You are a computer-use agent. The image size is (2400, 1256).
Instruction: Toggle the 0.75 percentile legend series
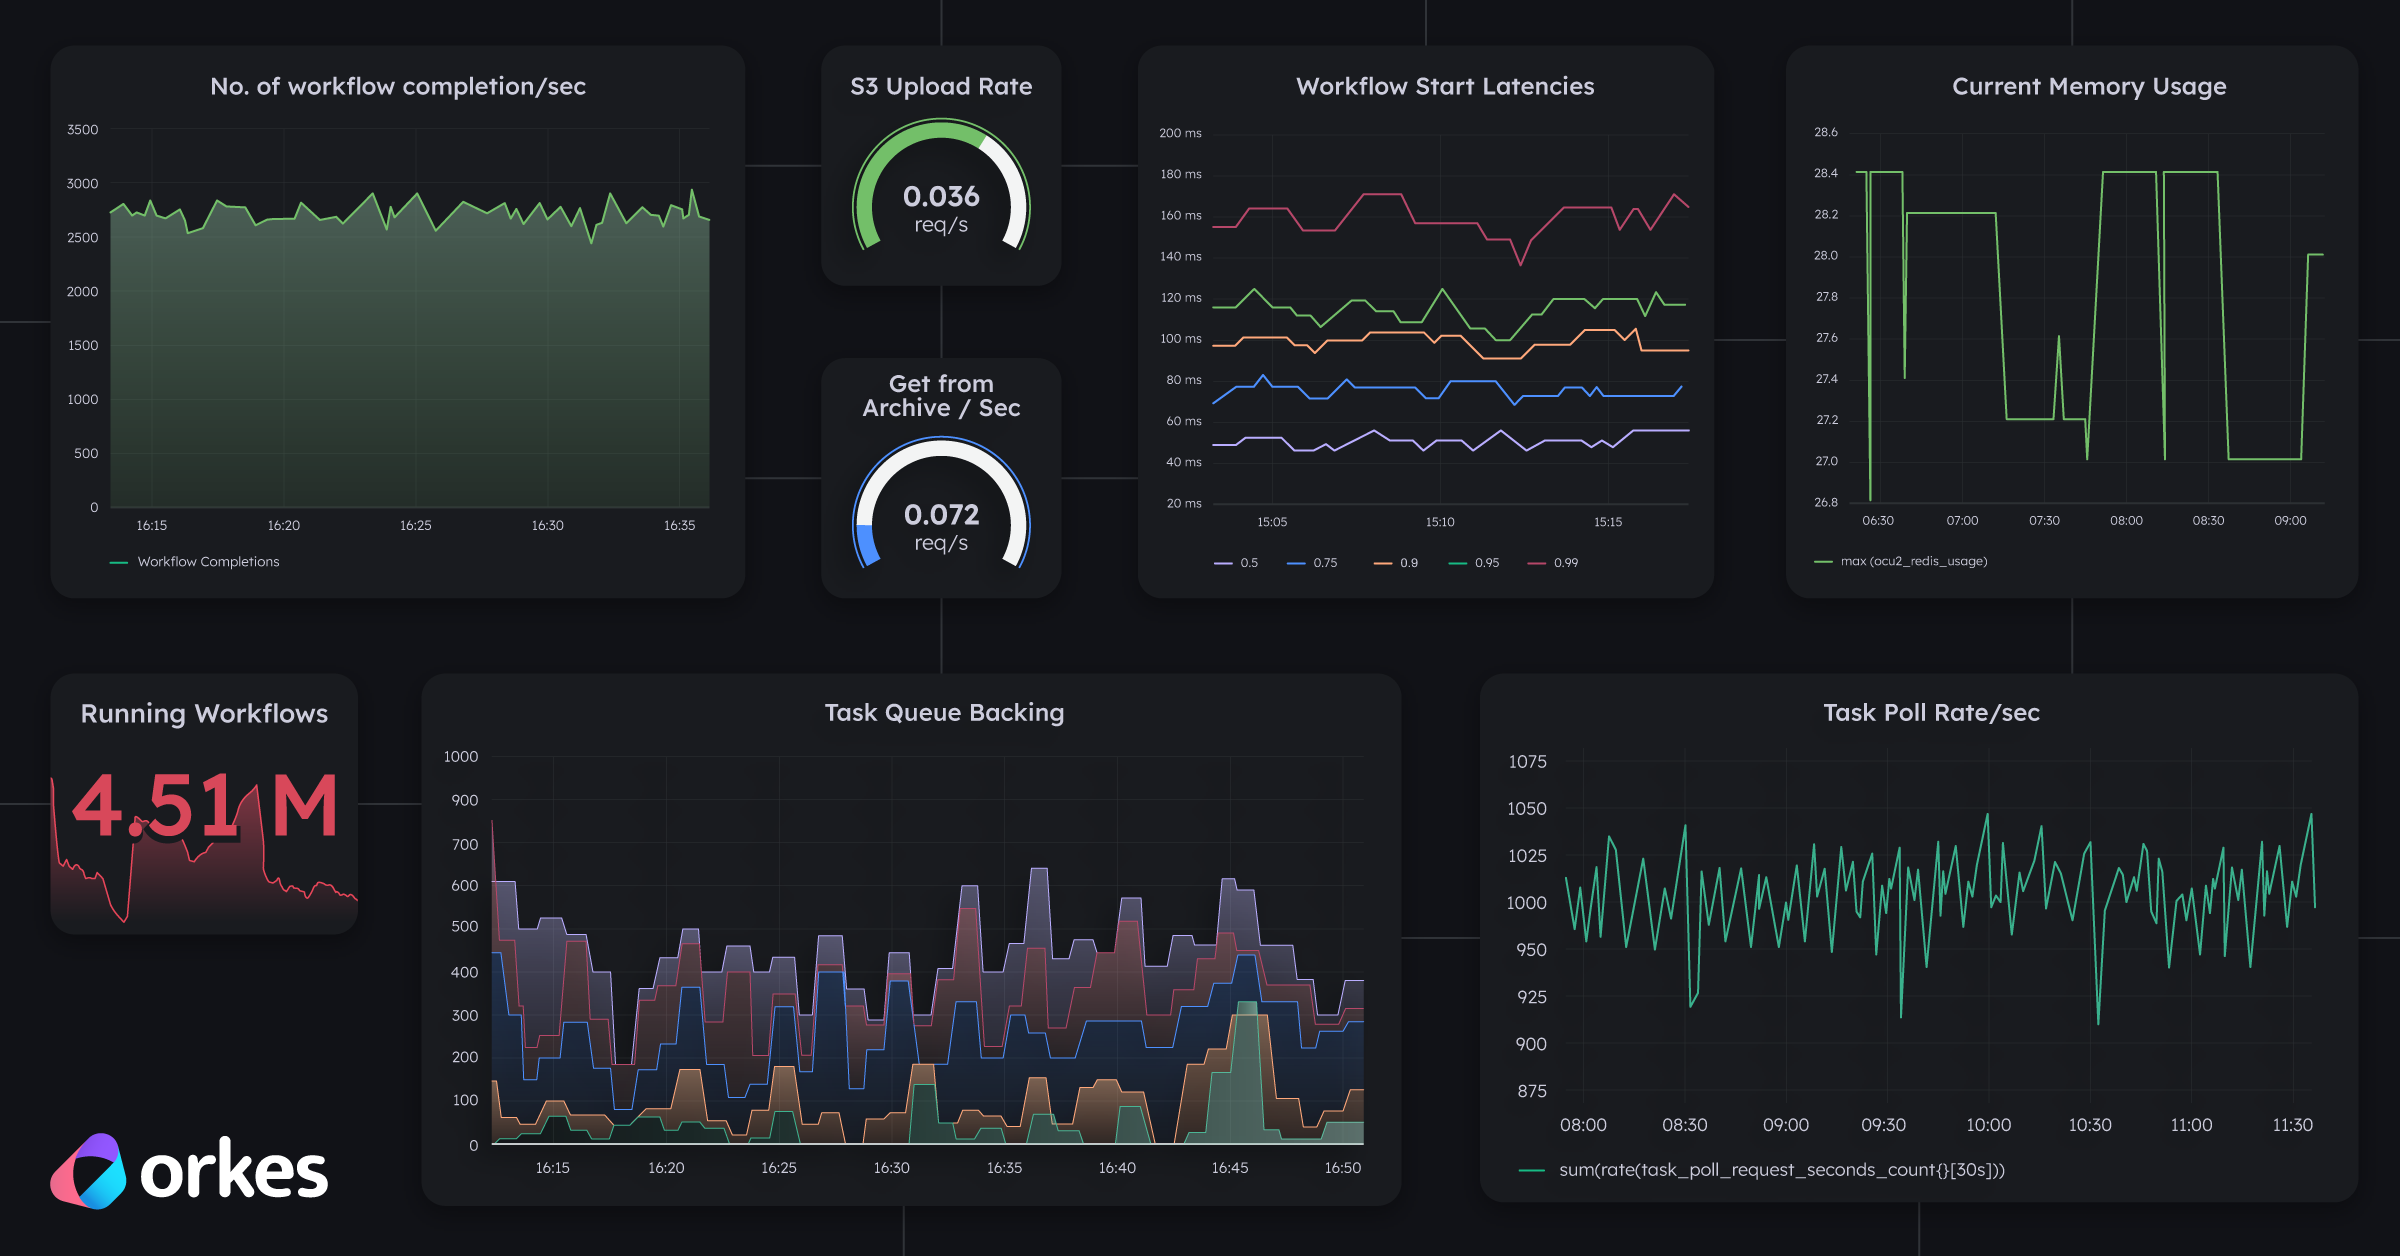point(1325,563)
